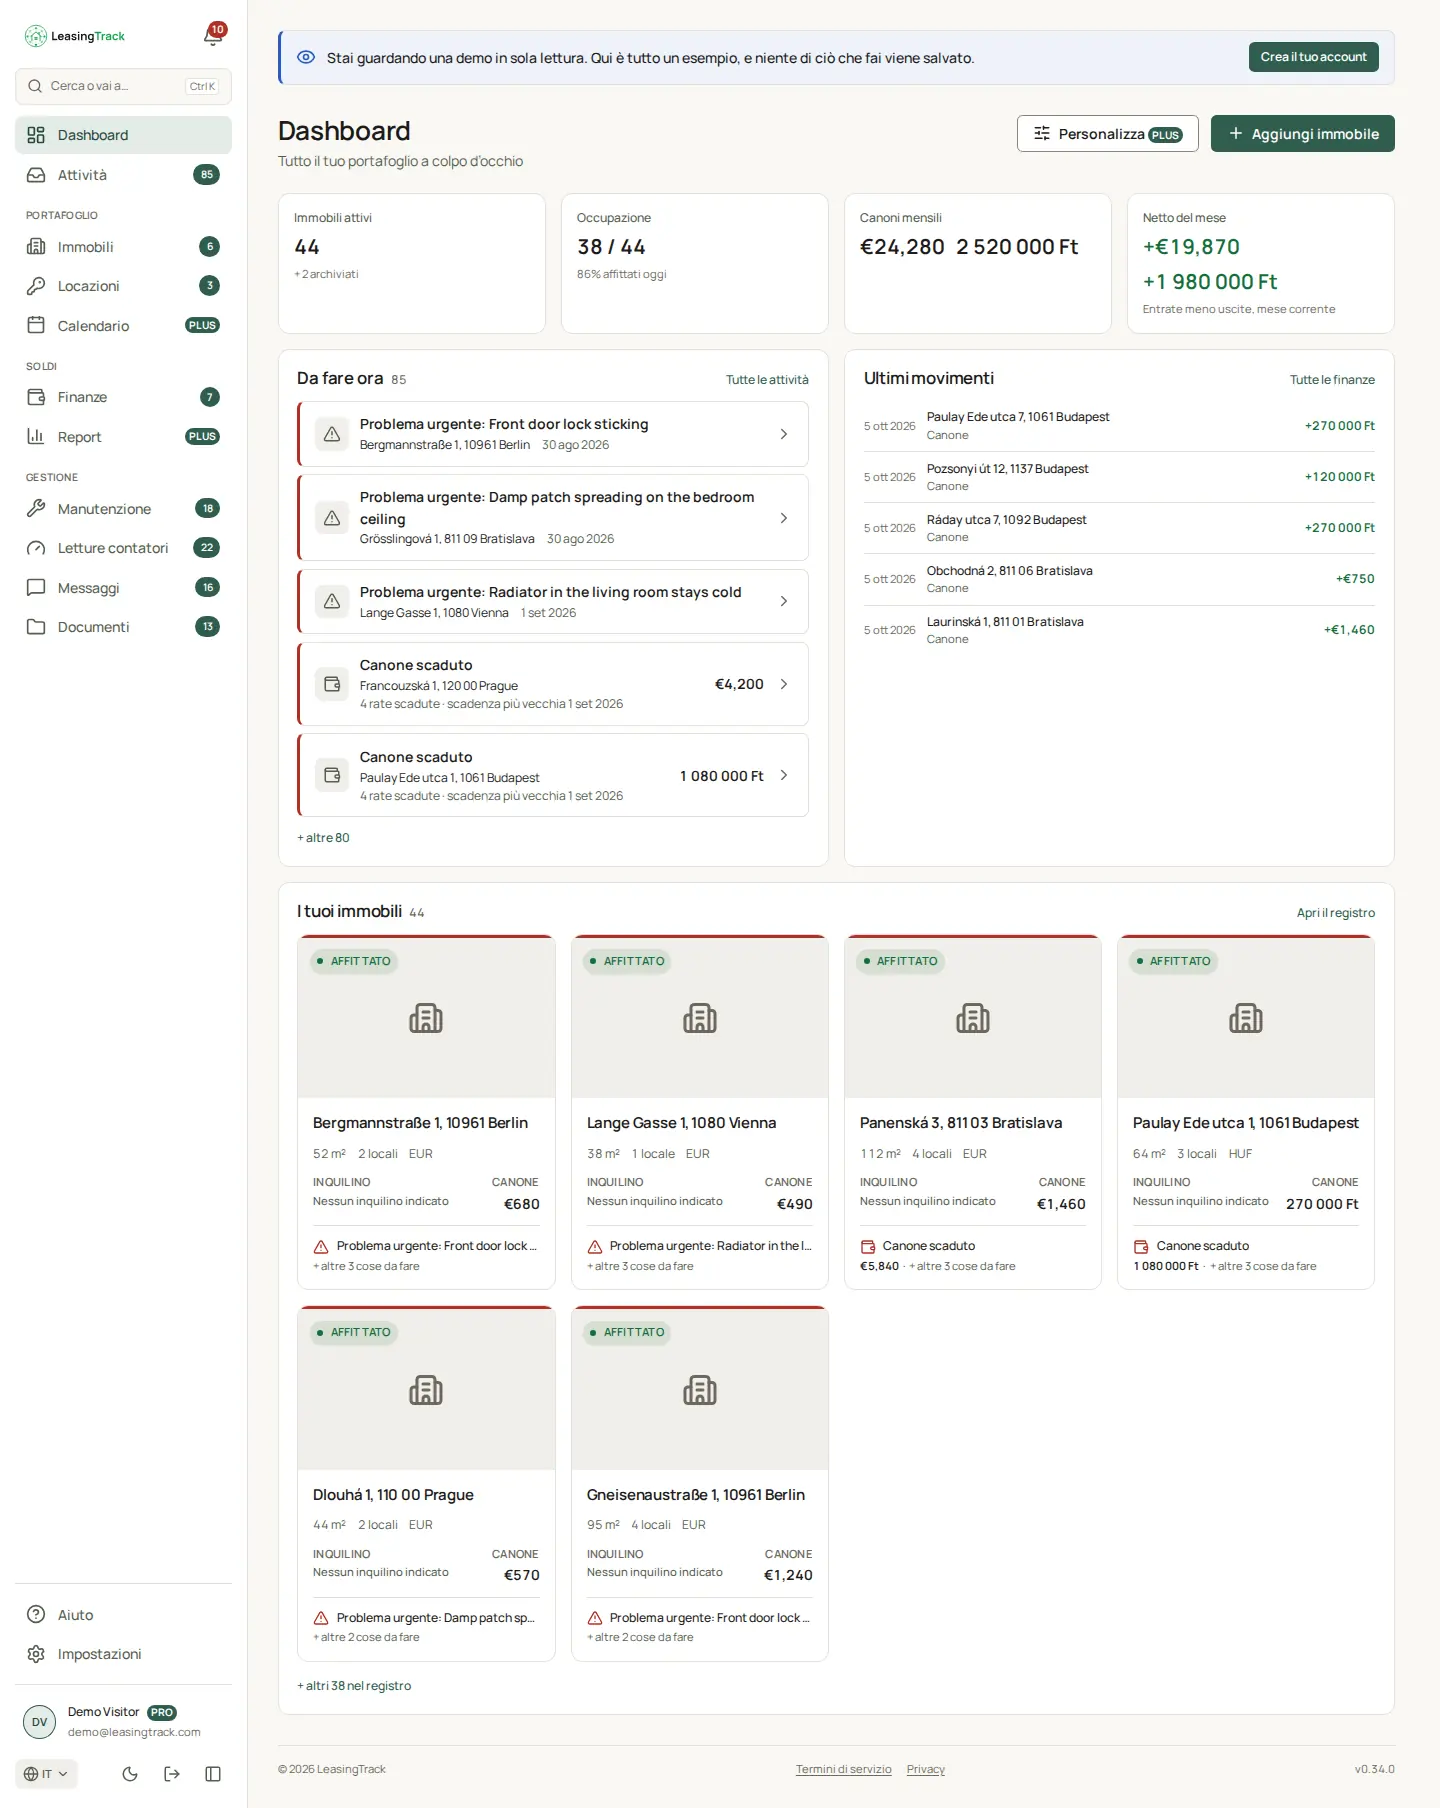This screenshot has width=1440, height=1808.
Task: Click Aggiungi immobile button
Action: point(1302,134)
